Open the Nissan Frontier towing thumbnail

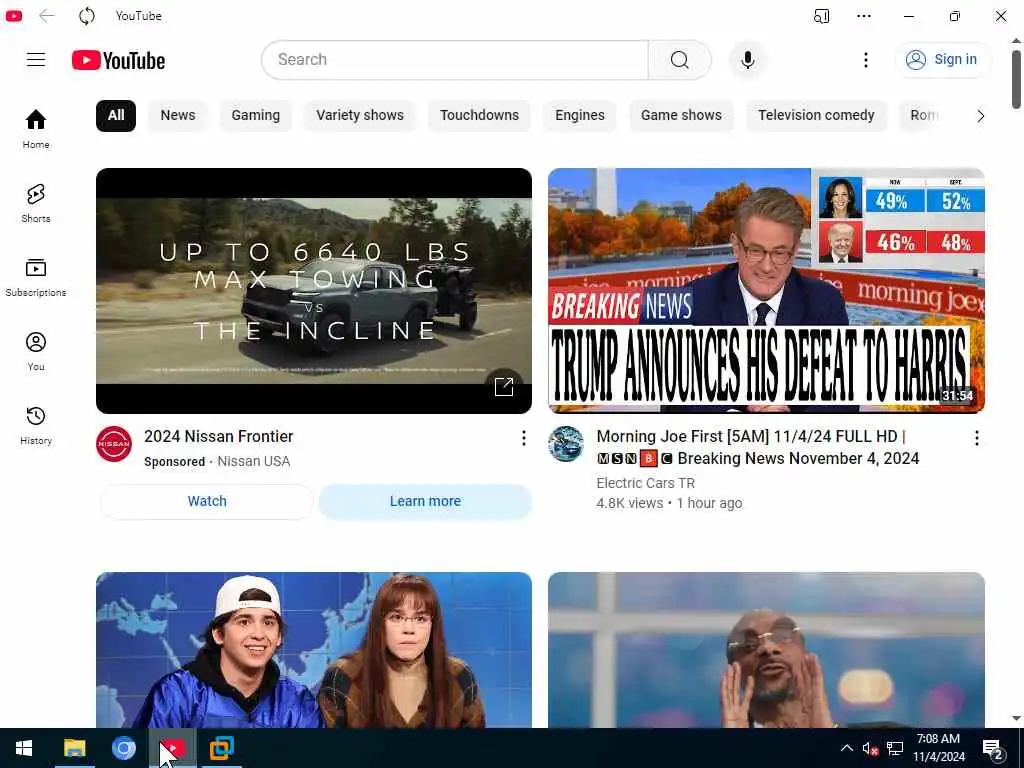(x=313, y=291)
